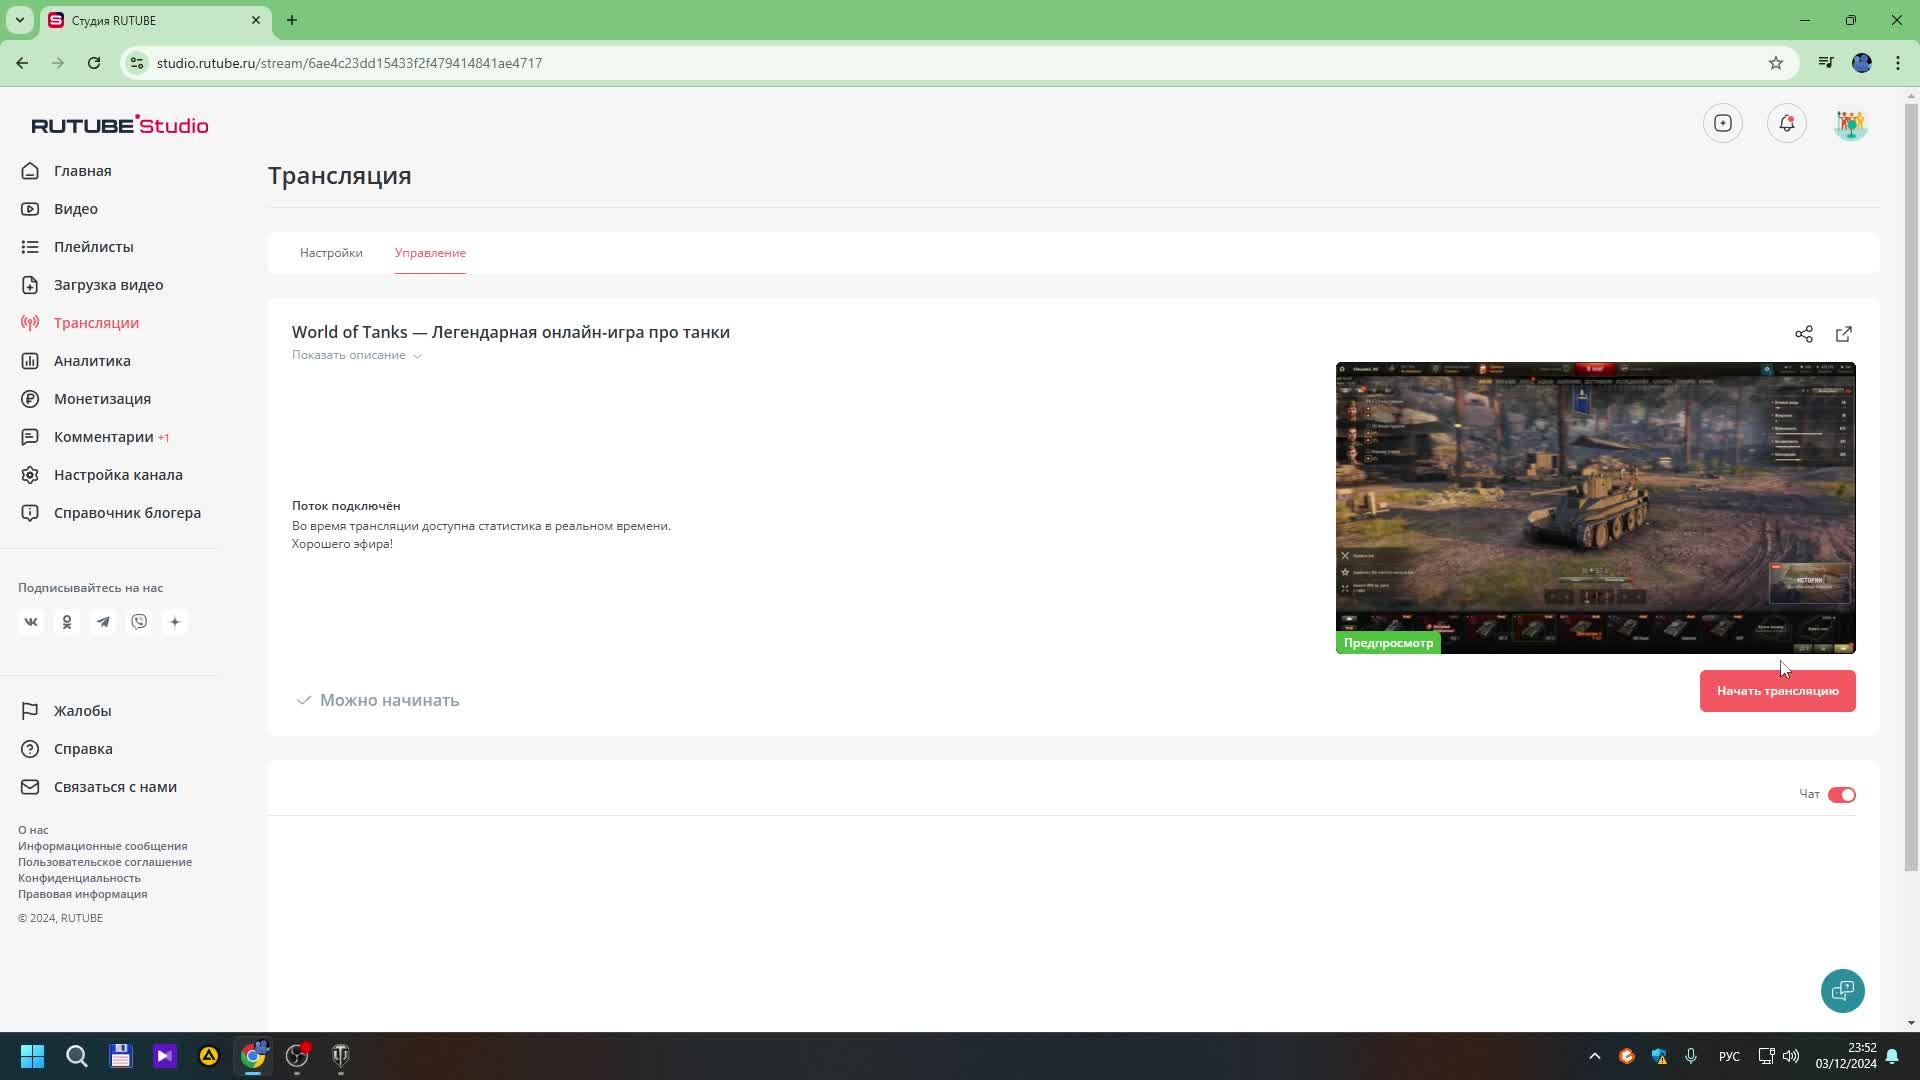Click the page vertical scrollbar
1920x1080 pixels.
click(x=1912, y=487)
